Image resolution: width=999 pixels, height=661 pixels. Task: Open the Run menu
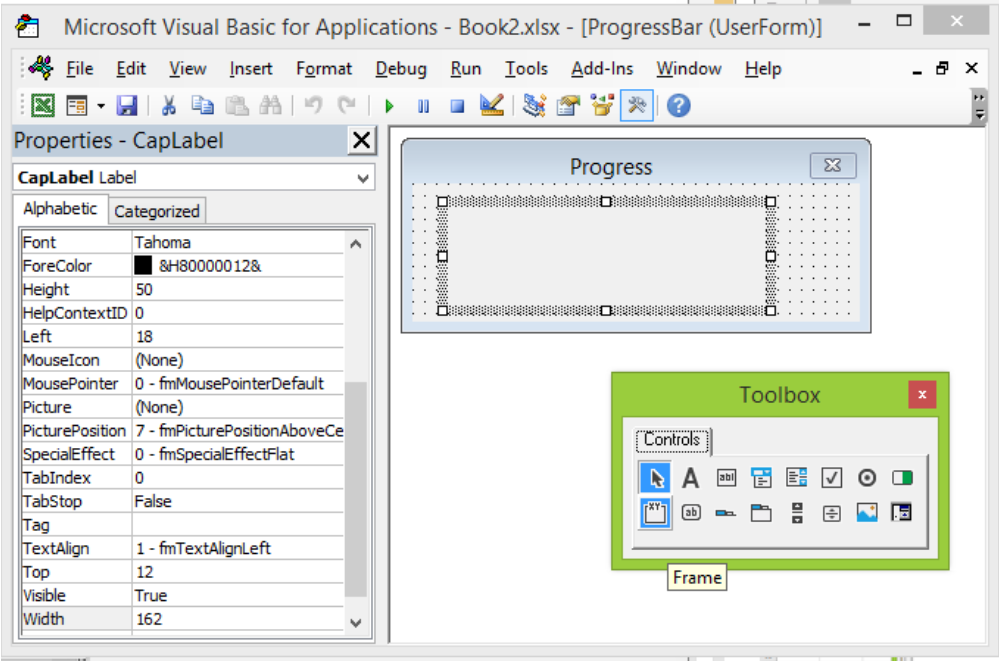[x=466, y=69]
